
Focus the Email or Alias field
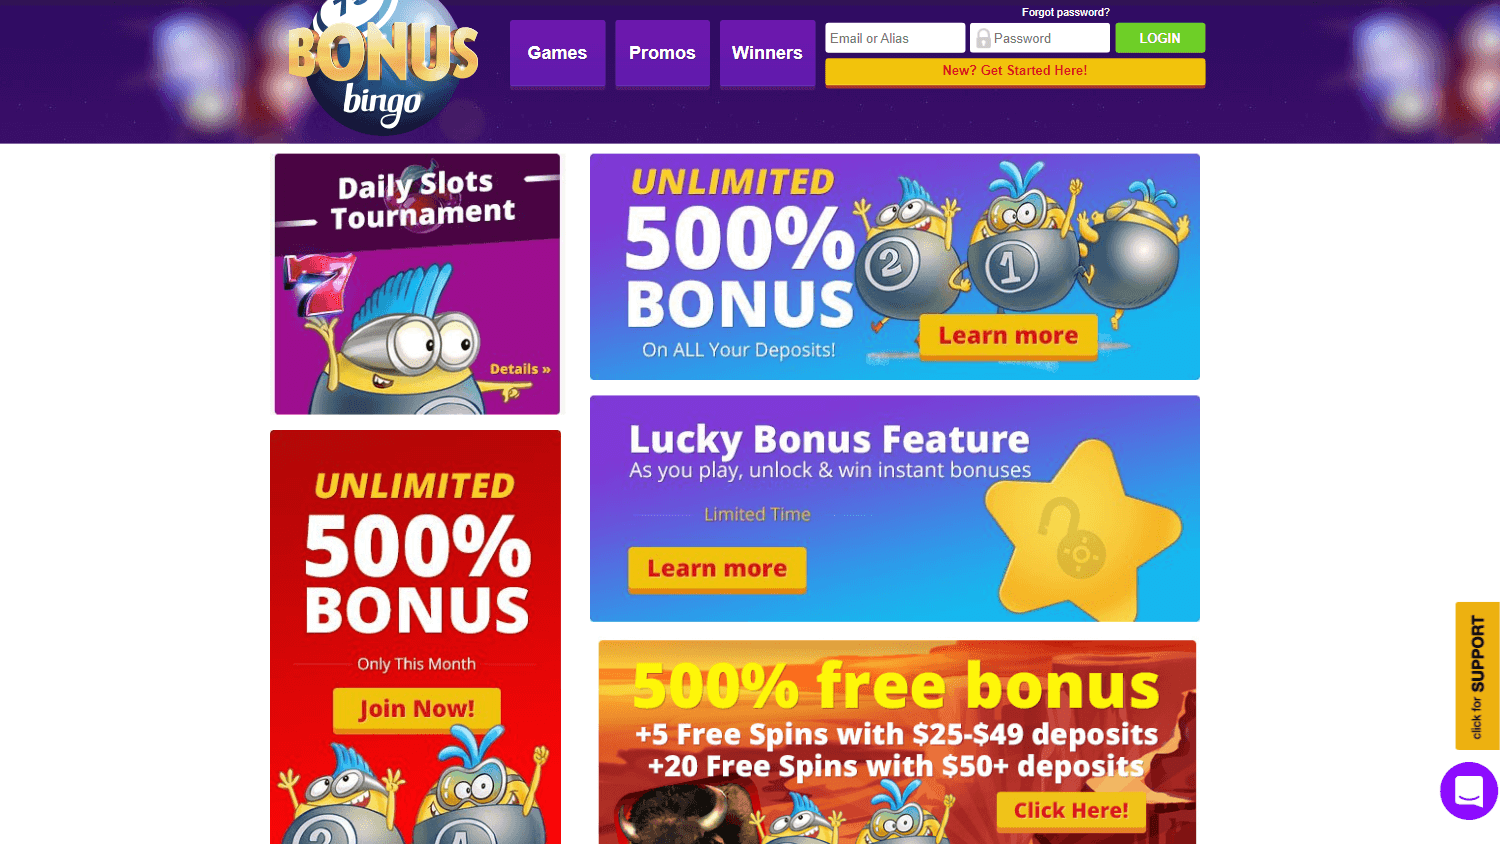click(895, 38)
